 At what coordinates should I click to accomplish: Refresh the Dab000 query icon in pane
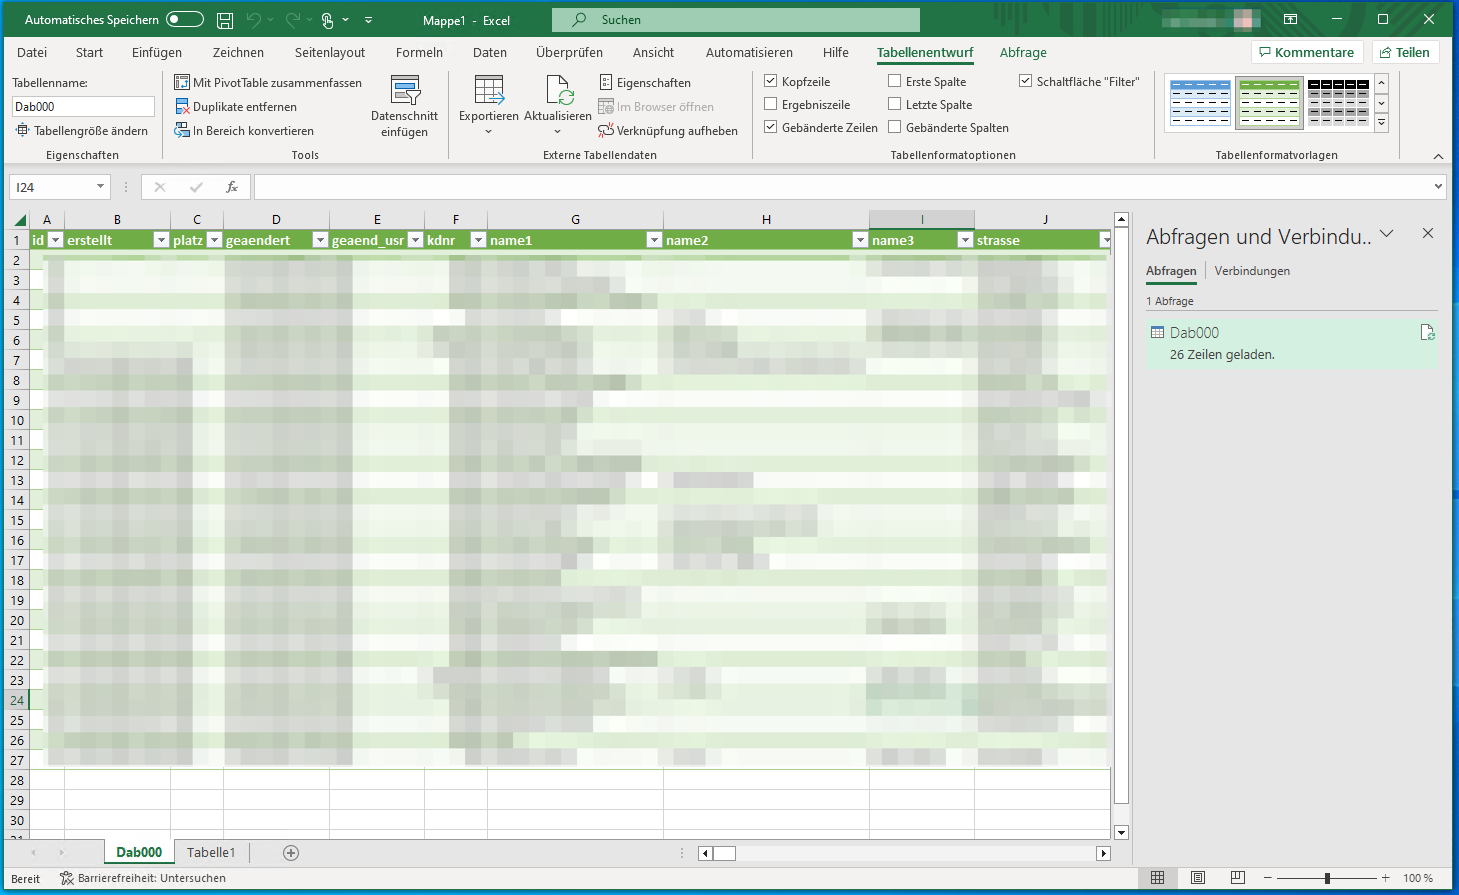[1427, 333]
